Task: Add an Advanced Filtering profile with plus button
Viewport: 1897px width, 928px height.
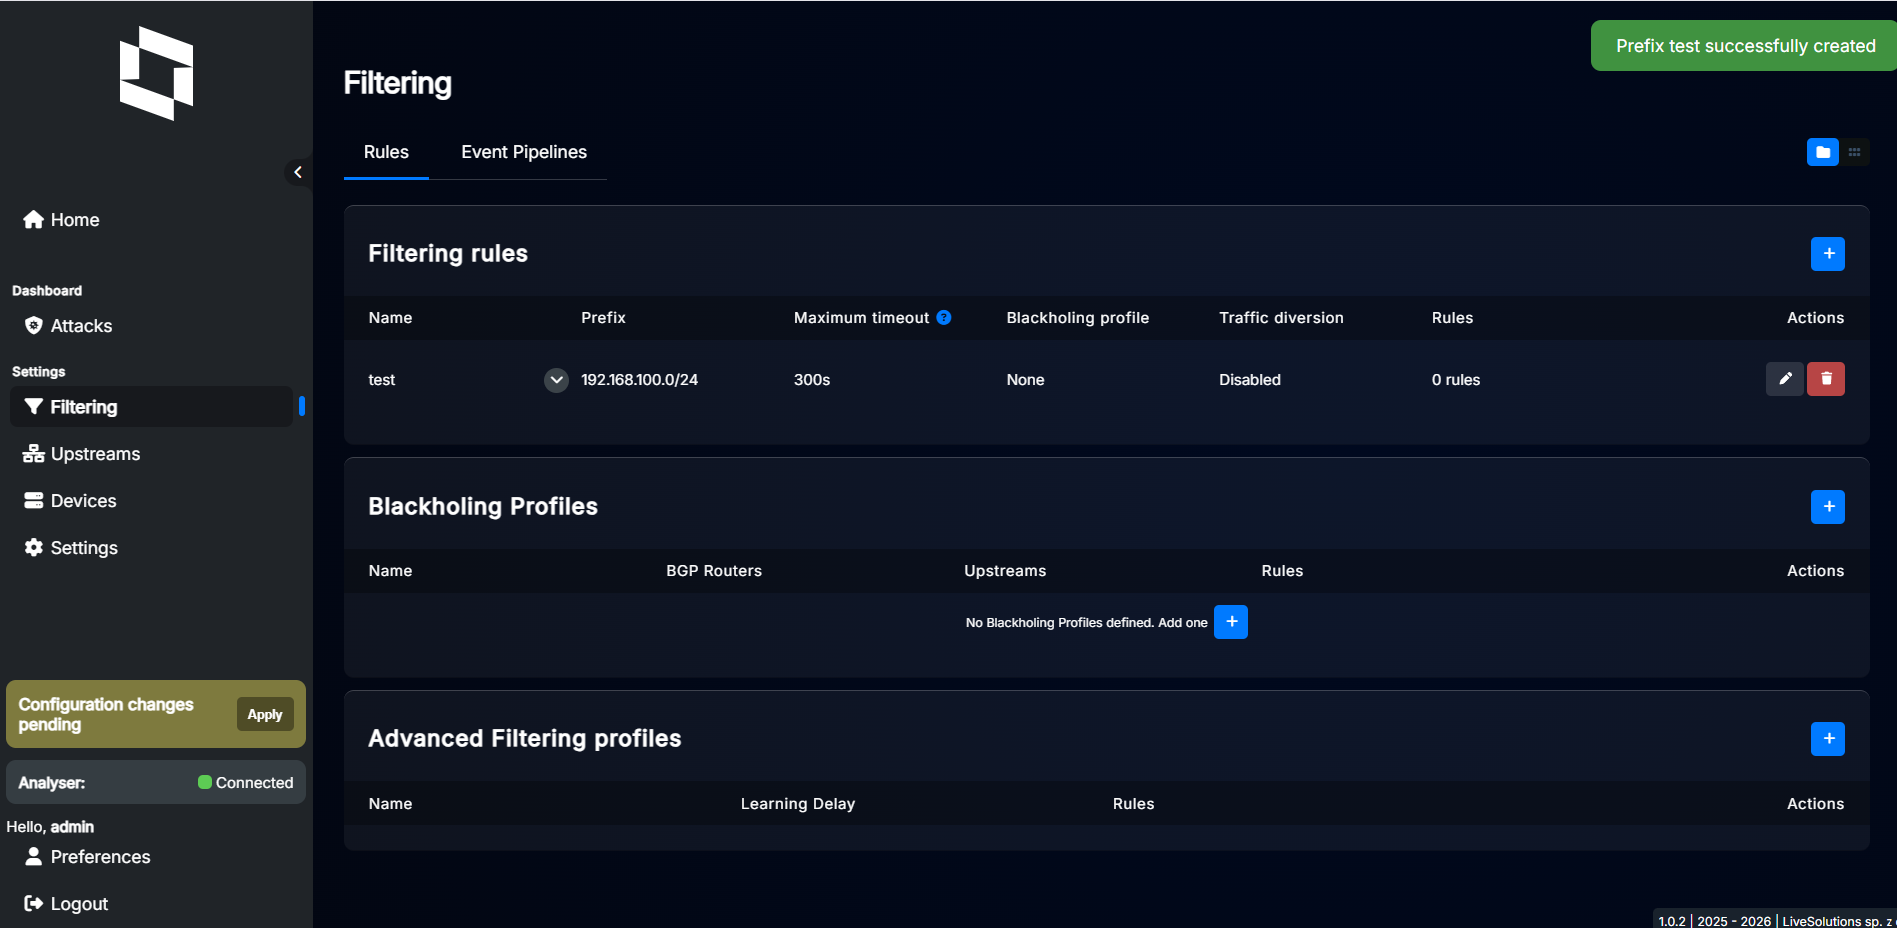Action: pos(1828,739)
